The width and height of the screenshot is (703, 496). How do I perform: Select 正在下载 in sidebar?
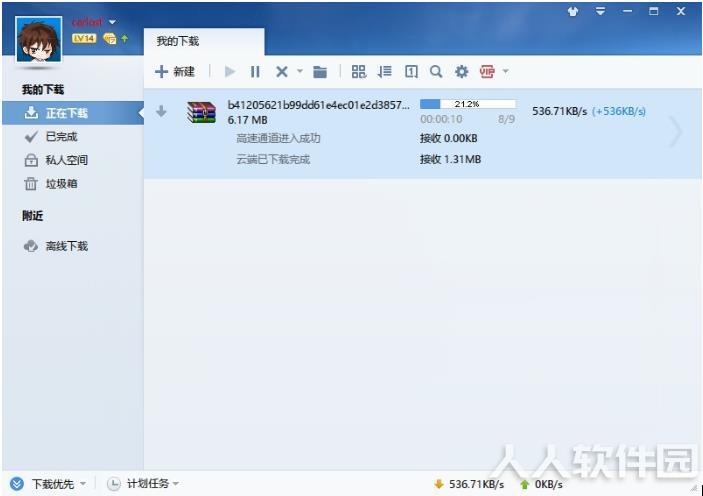click(73, 113)
